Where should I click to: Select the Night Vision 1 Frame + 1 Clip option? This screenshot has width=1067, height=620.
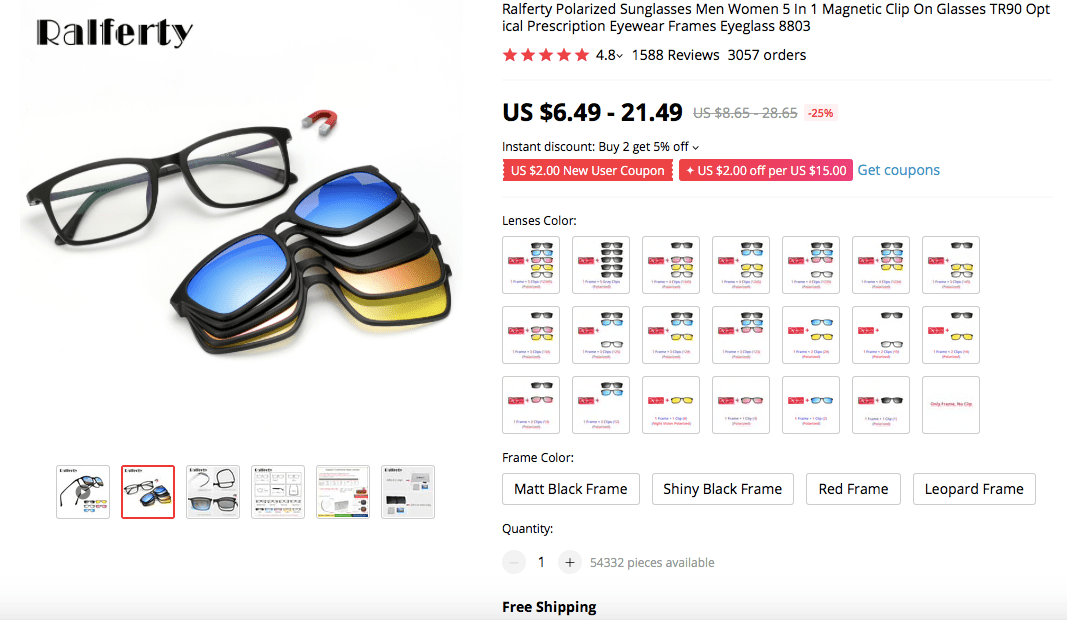coord(670,405)
